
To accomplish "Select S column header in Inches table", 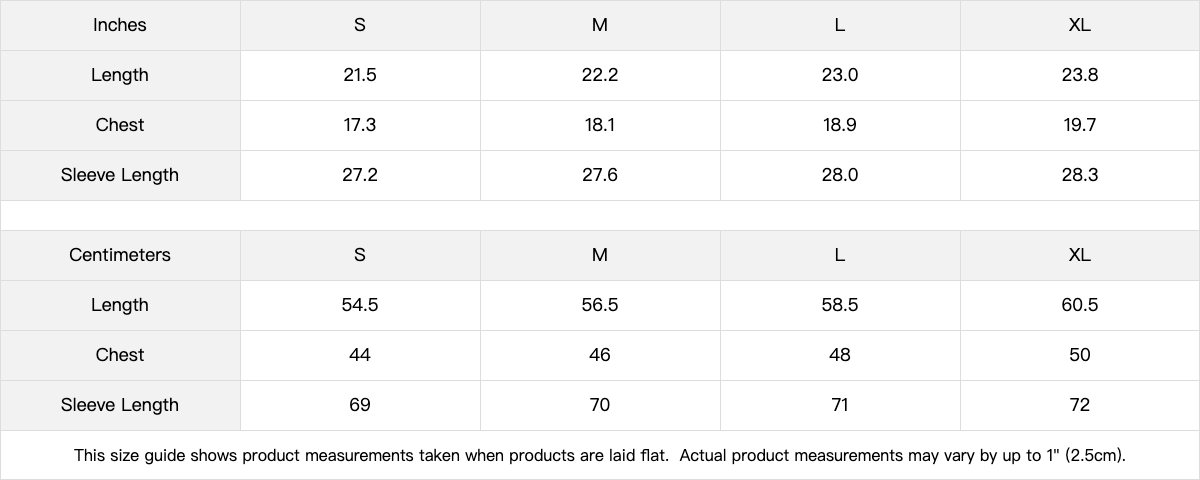I will 360,25.
